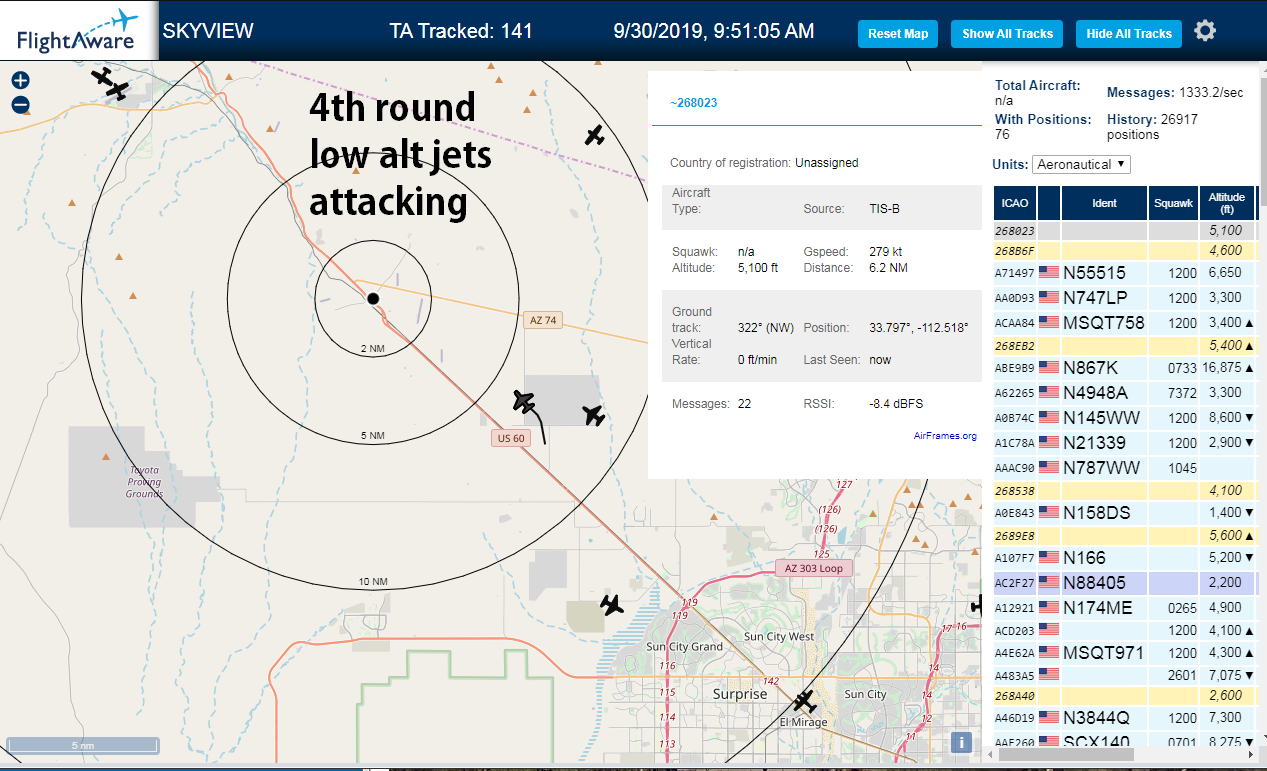Select the aircraft icon near Sun City Grand
This screenshot has width=1267, height=771.
coord(612,604)
